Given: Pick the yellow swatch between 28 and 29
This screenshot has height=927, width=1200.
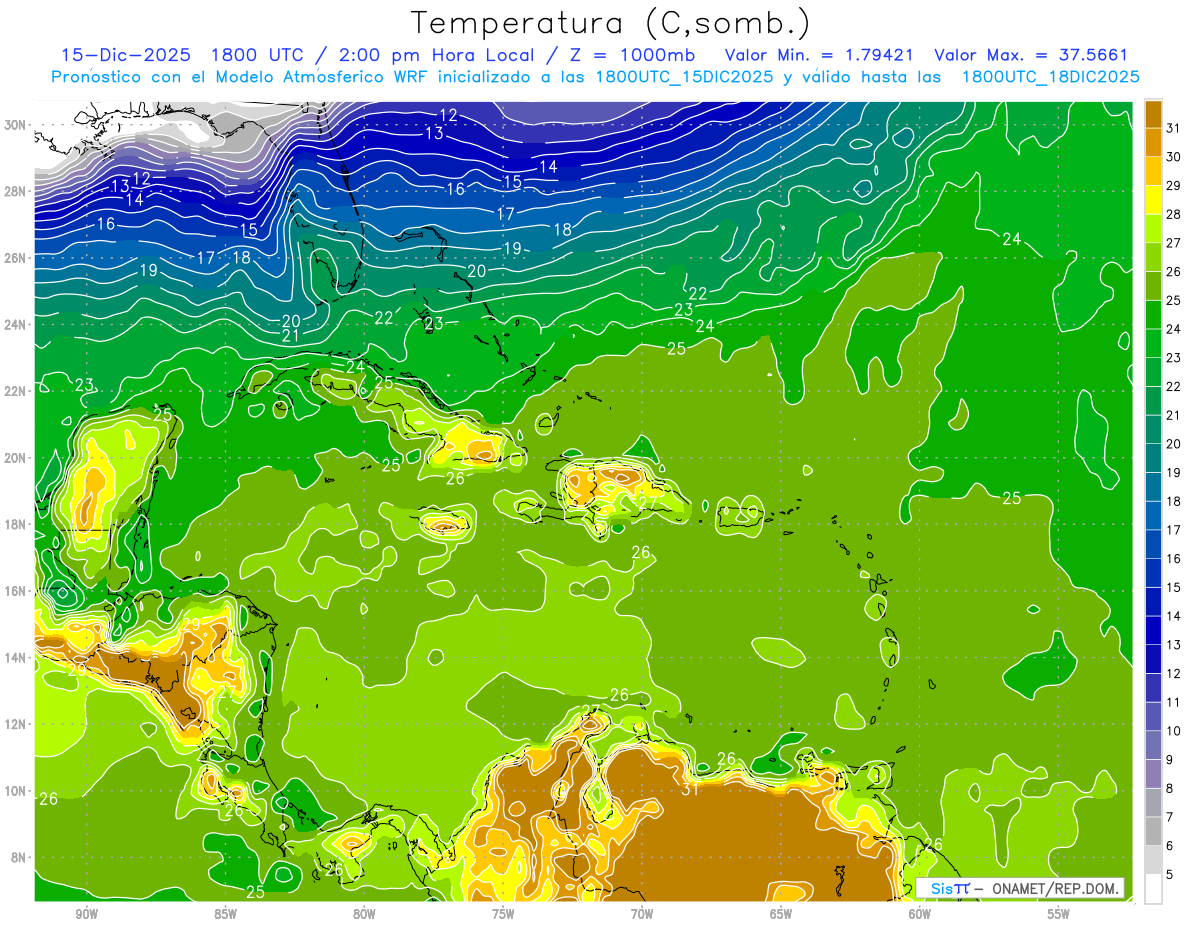Looking at the screenshot, I should tap(1153, 200).
